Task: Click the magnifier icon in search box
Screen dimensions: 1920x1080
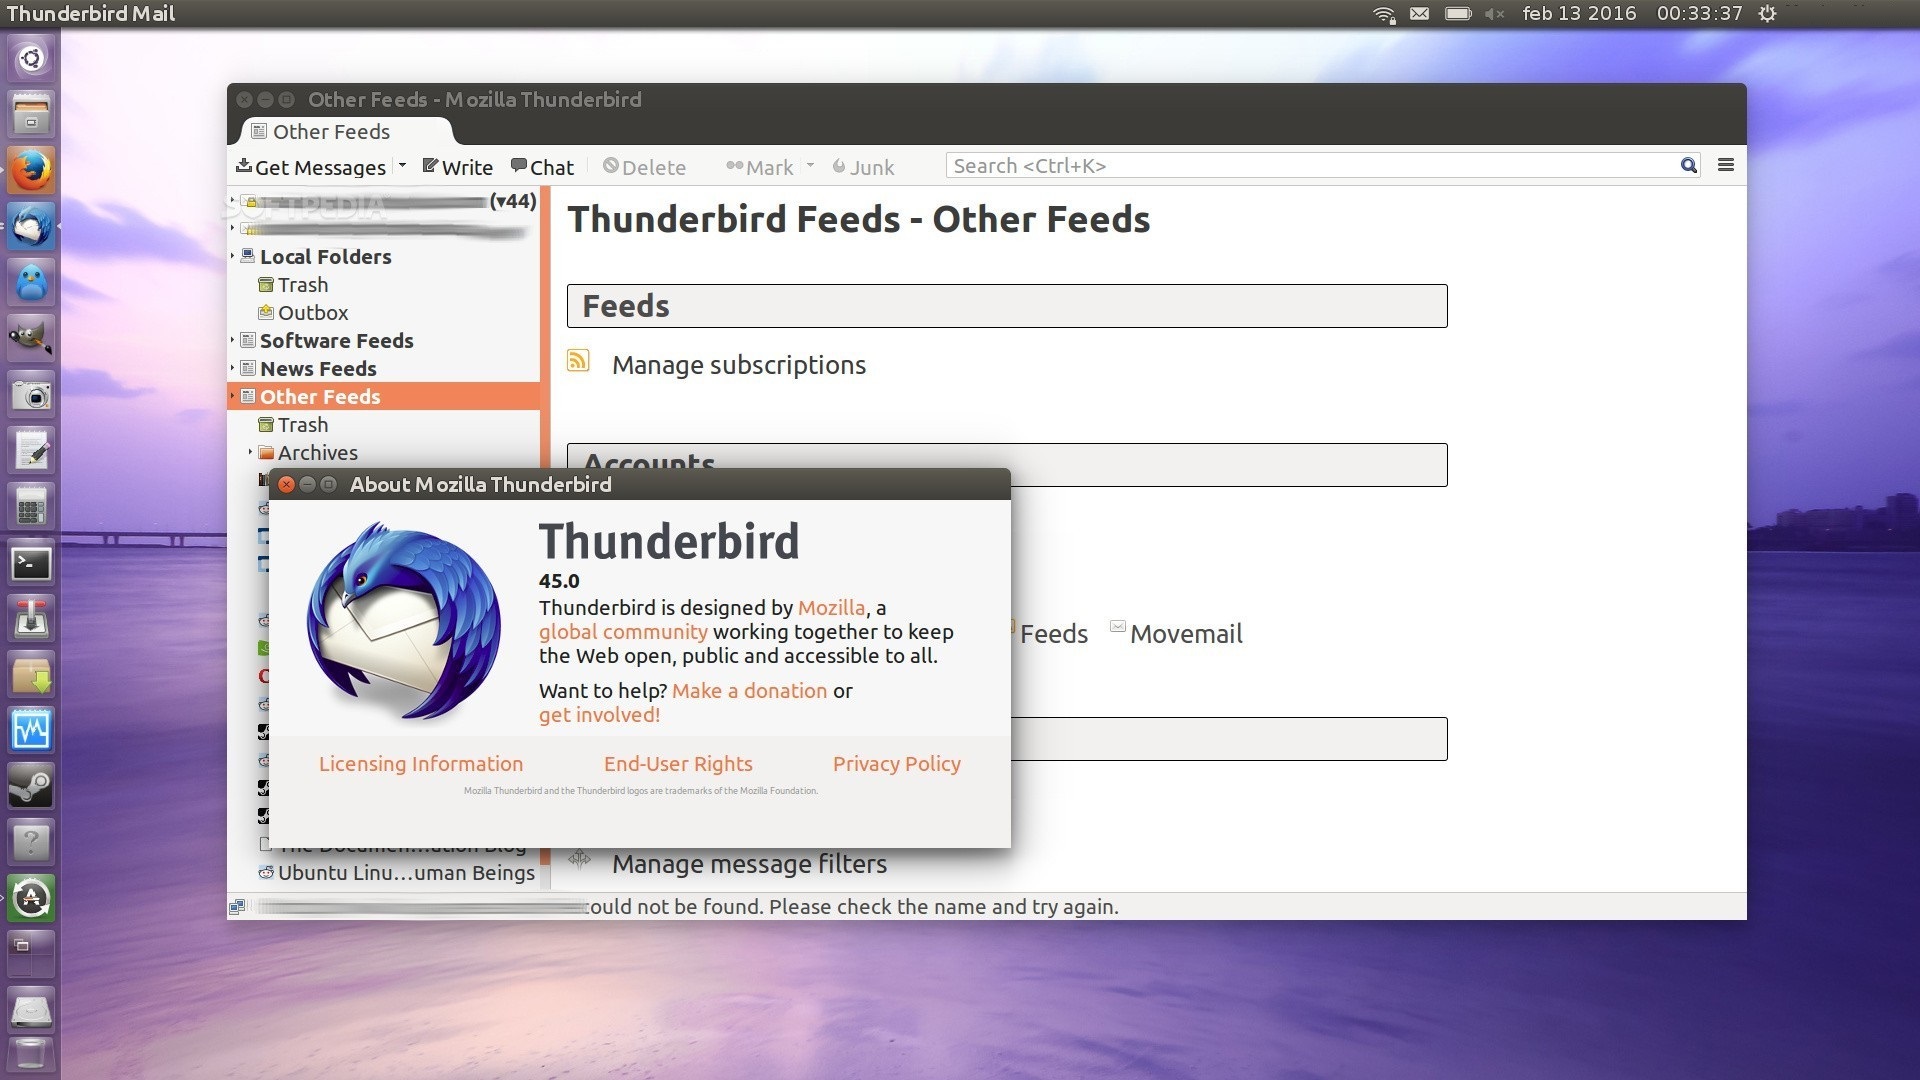Action: [x=1688, y=166]
